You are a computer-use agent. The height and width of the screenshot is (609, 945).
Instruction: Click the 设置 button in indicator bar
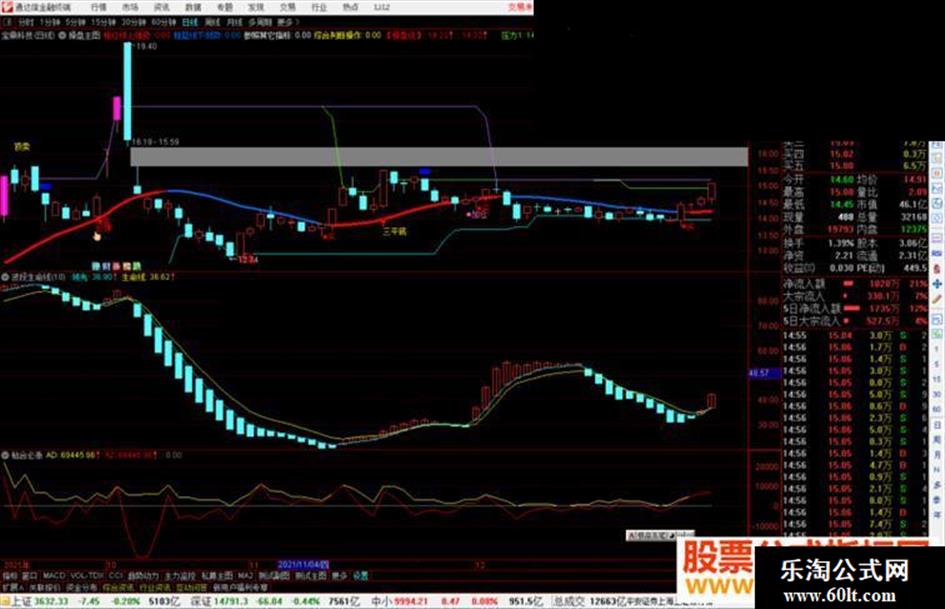pyautogui.click(x=360, y=576)
